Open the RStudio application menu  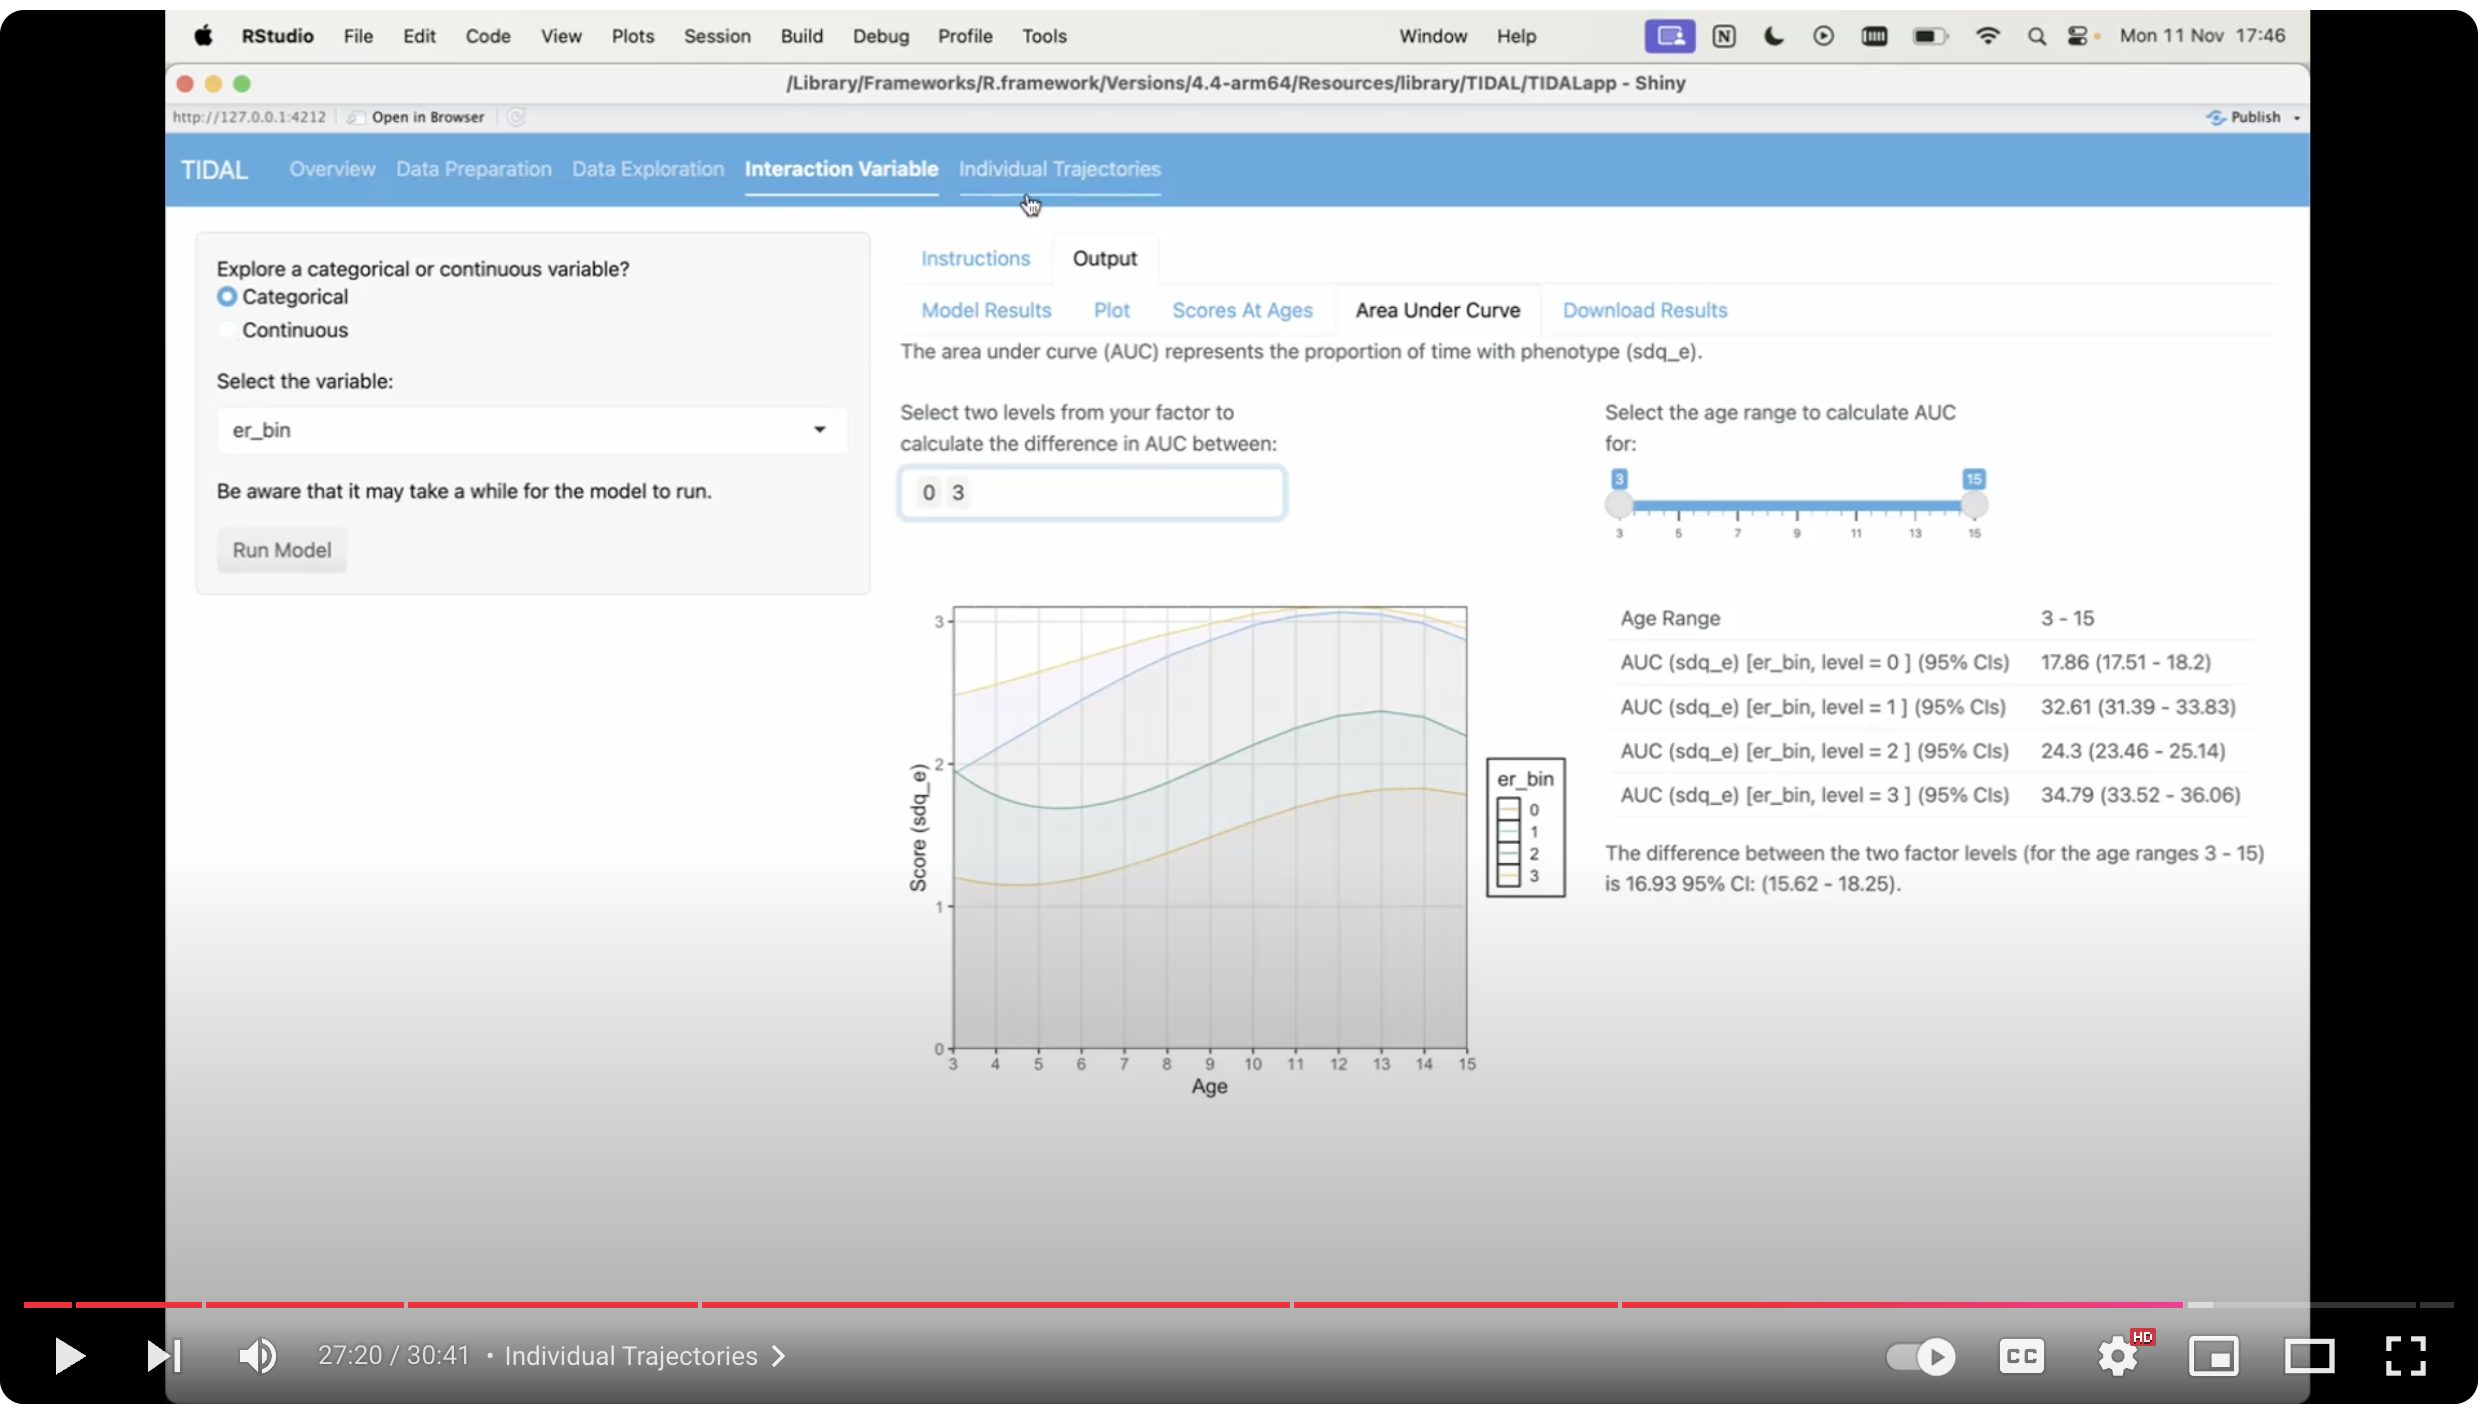[x=277, y=36]
